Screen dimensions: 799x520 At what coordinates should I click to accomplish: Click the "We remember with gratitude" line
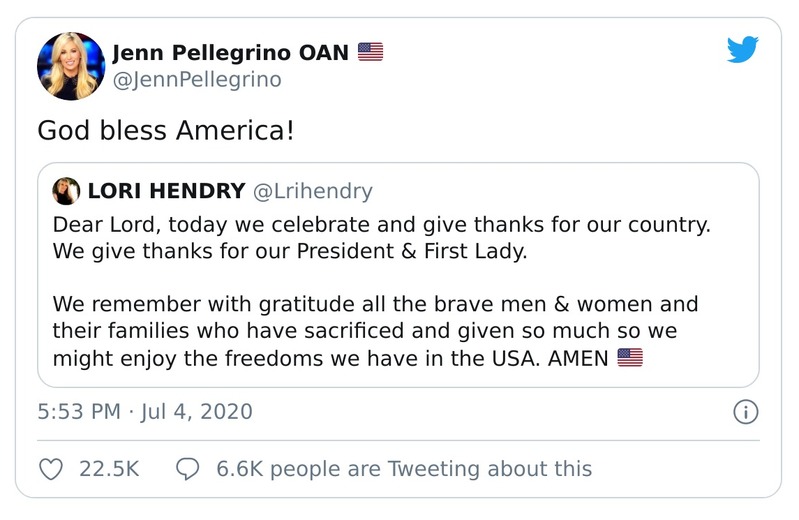375,304
